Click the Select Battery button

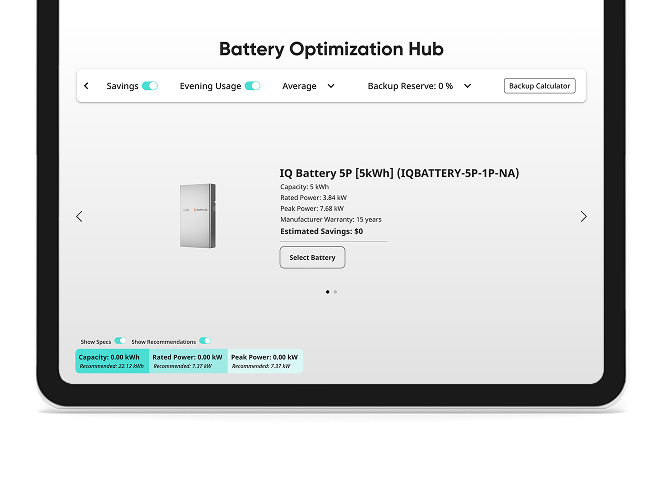click(x=312, y=258)
